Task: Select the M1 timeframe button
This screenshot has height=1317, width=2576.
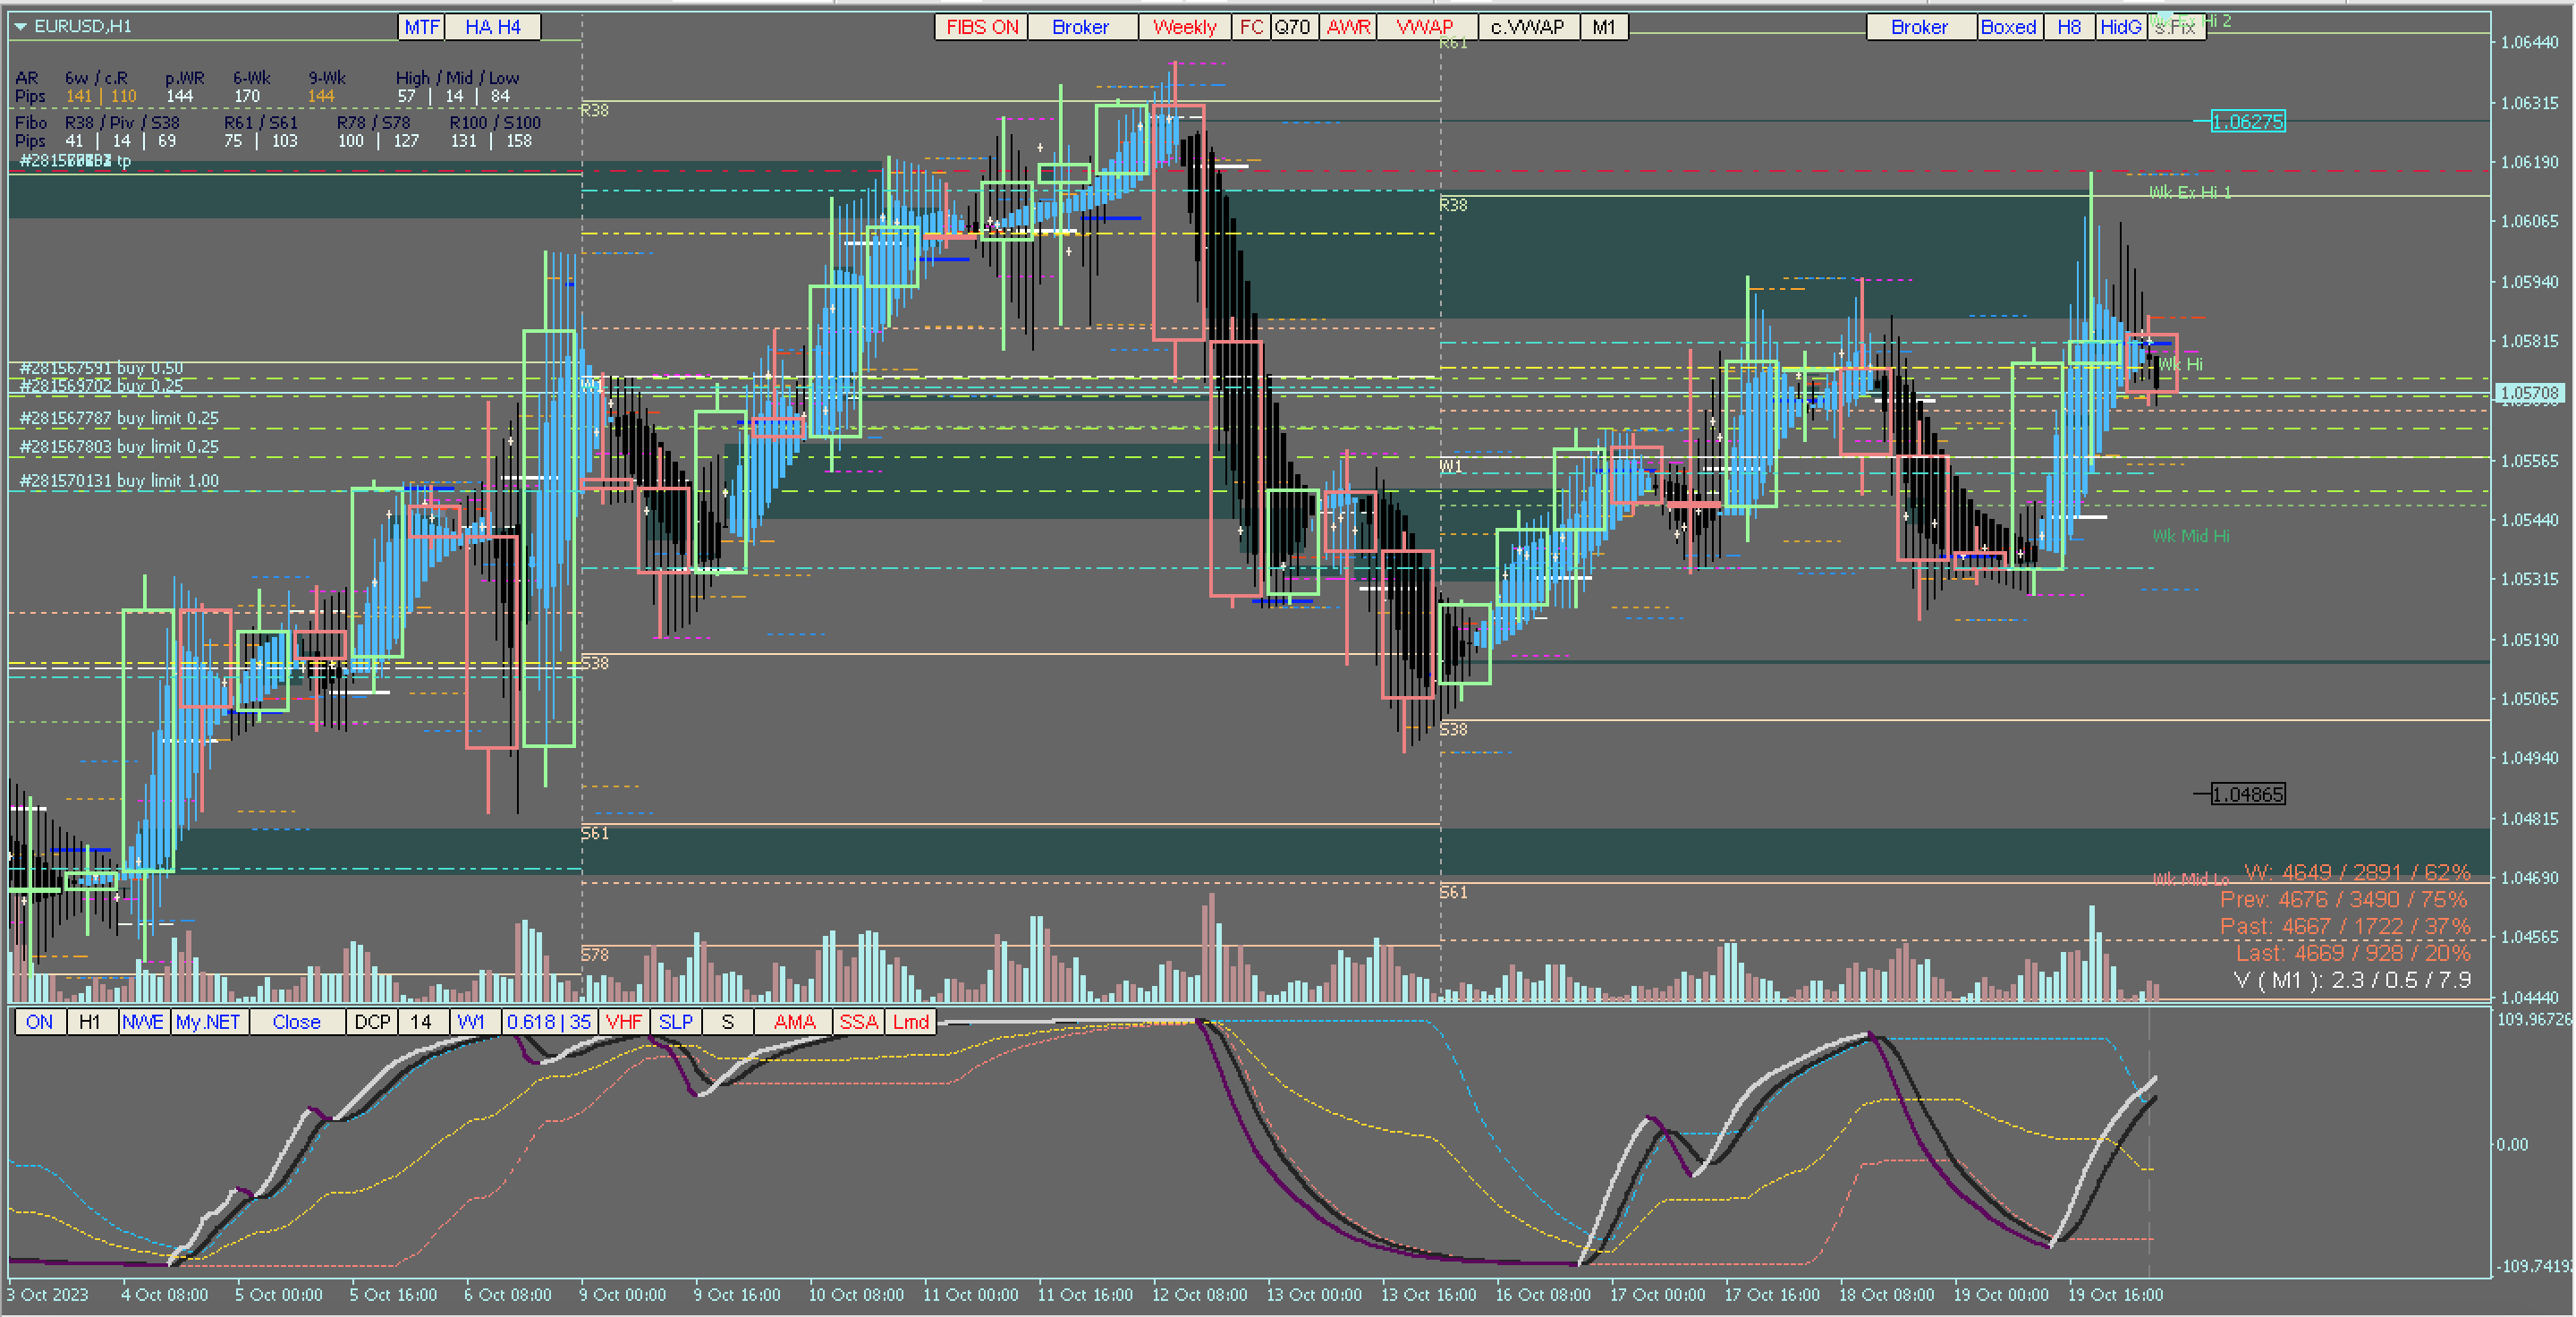Action: pos(1604,27)
